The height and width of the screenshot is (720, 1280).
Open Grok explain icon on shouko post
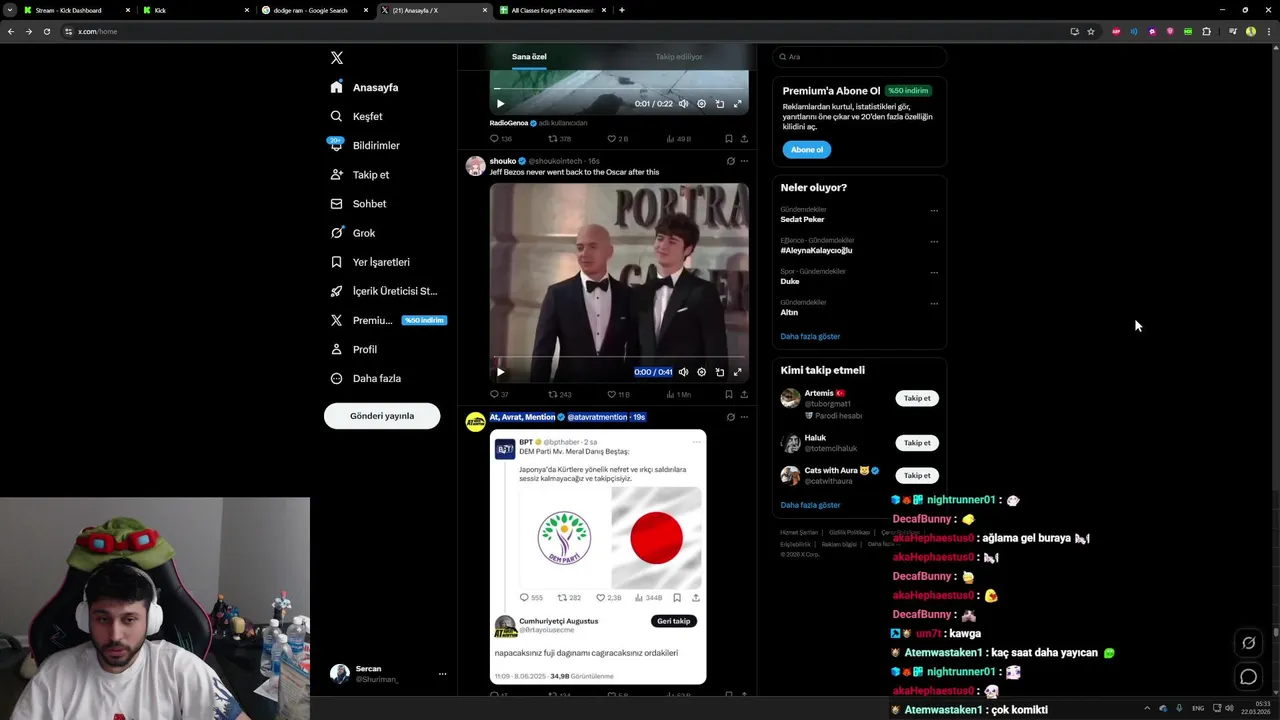[731, 161]
